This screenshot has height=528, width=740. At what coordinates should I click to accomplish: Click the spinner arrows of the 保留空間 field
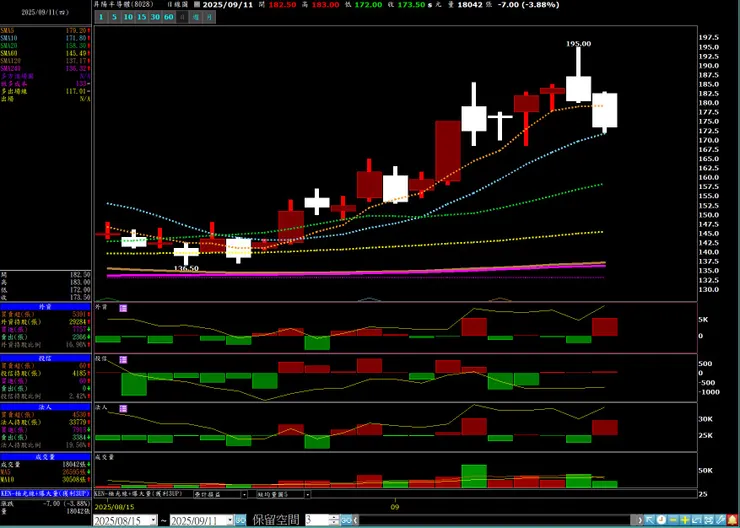tap(335, 520)
